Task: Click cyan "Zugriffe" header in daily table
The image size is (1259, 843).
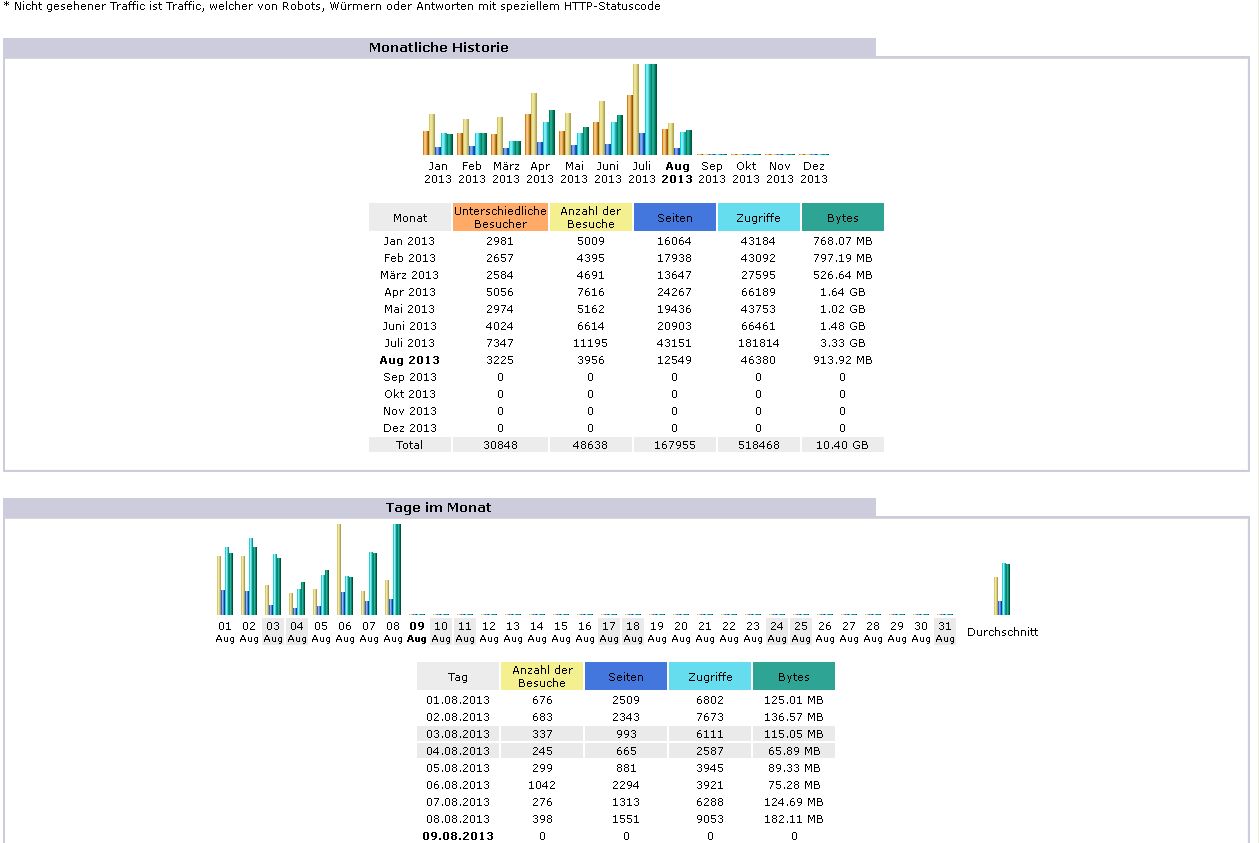Action: point(710,677)
